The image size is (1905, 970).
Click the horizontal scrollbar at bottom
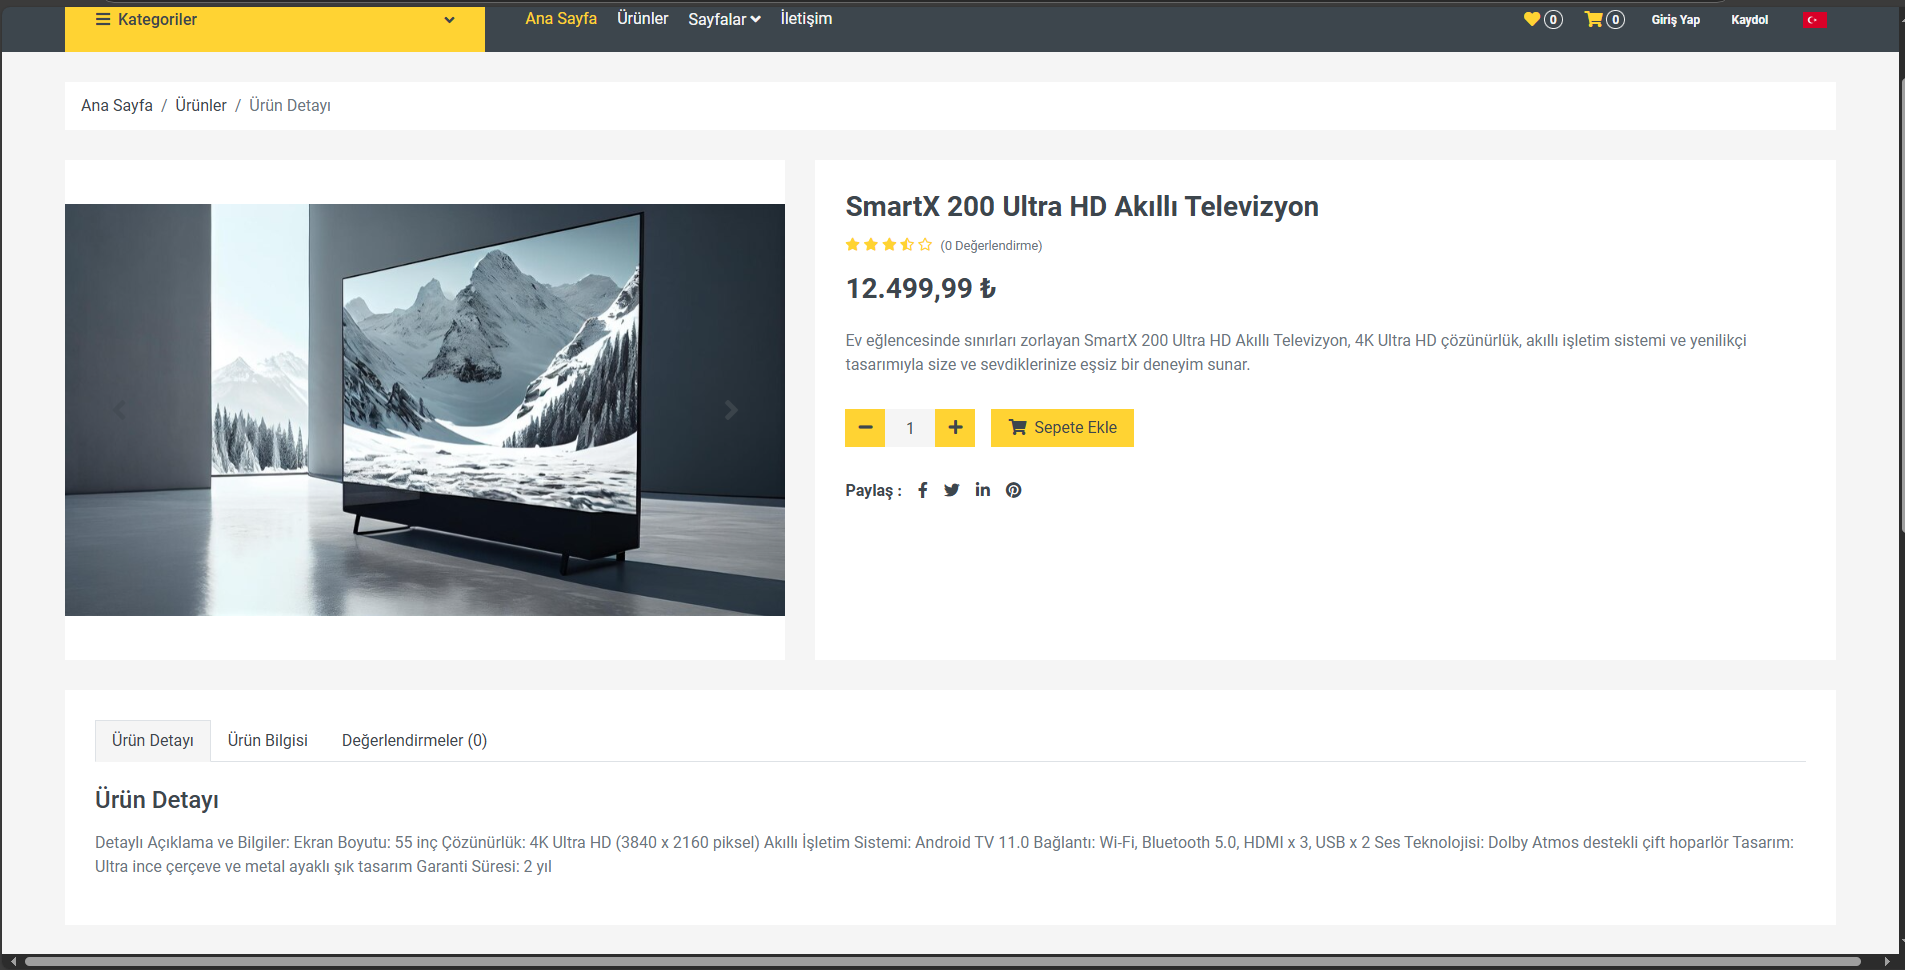tap(940, 961)
